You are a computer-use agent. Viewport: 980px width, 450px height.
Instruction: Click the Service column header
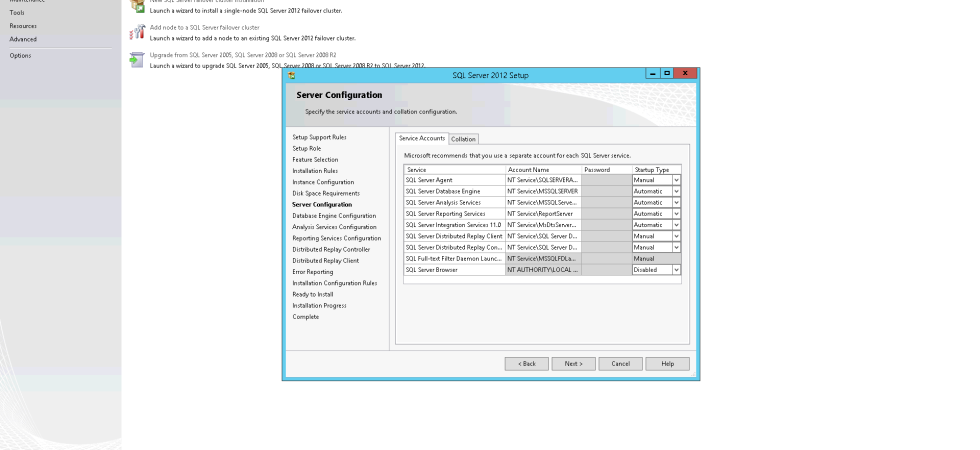(454, 170)
